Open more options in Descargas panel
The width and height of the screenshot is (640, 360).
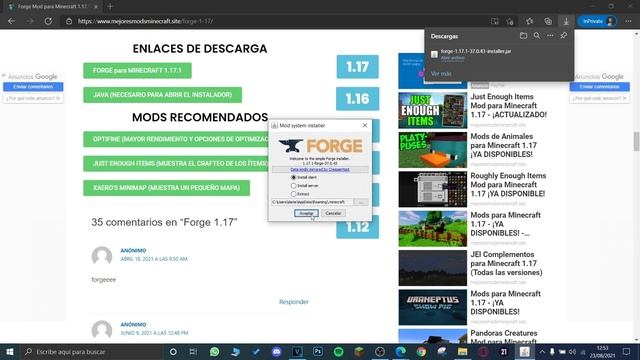[550, 36]
